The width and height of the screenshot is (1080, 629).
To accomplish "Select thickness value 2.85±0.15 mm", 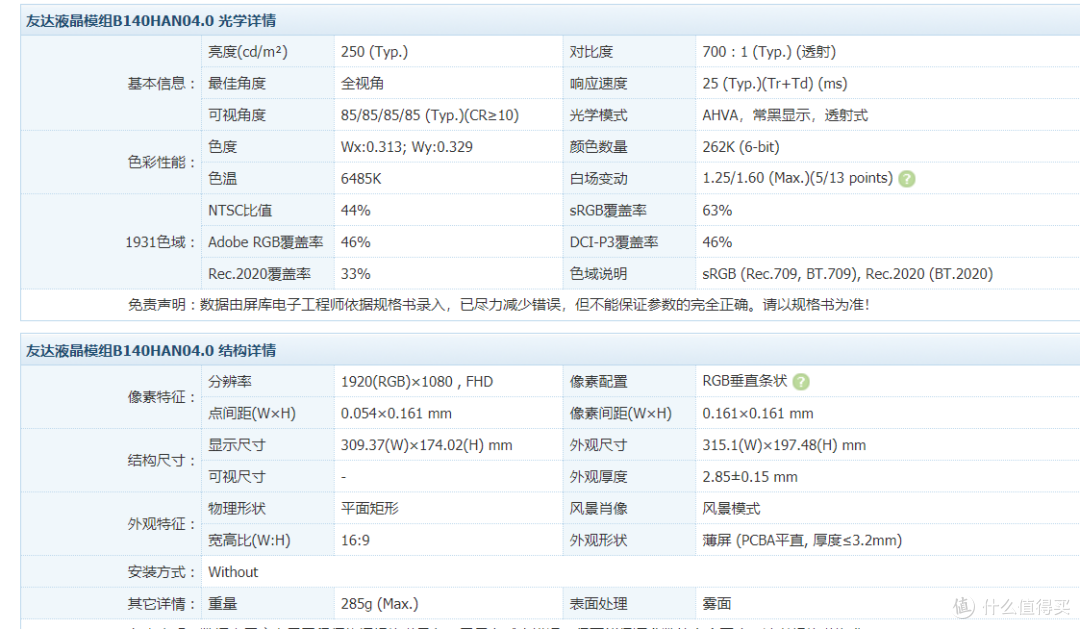I will pyautogui.click(x=750, y=477).
